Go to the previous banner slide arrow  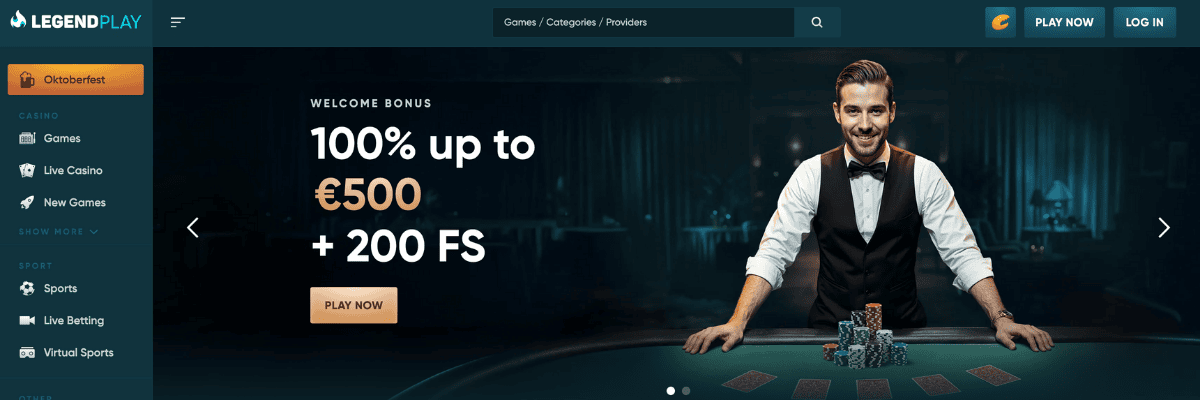pos(193,228)
